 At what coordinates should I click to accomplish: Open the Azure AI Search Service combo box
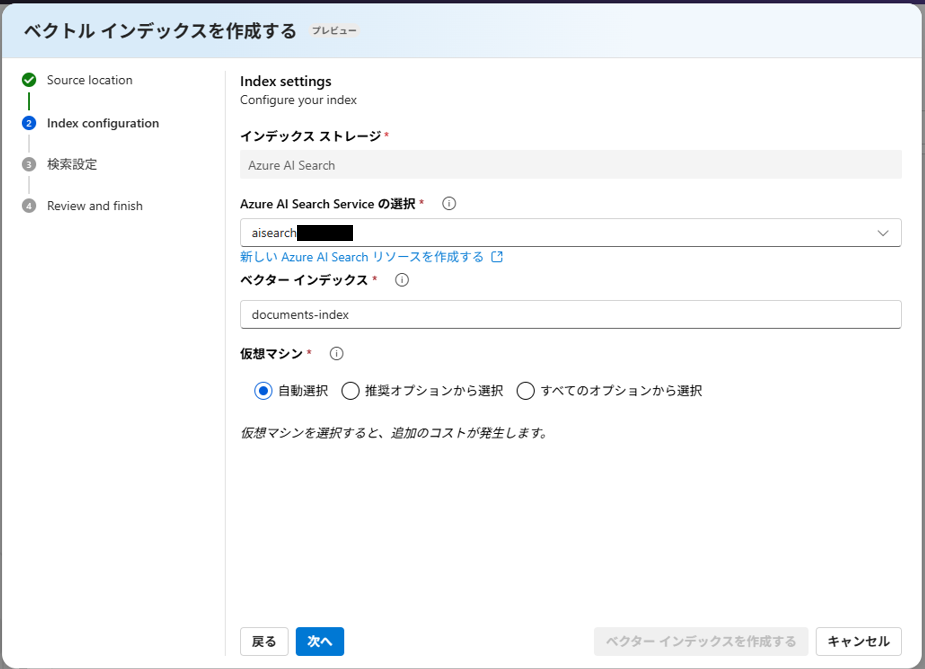click(x=570, y=232)
